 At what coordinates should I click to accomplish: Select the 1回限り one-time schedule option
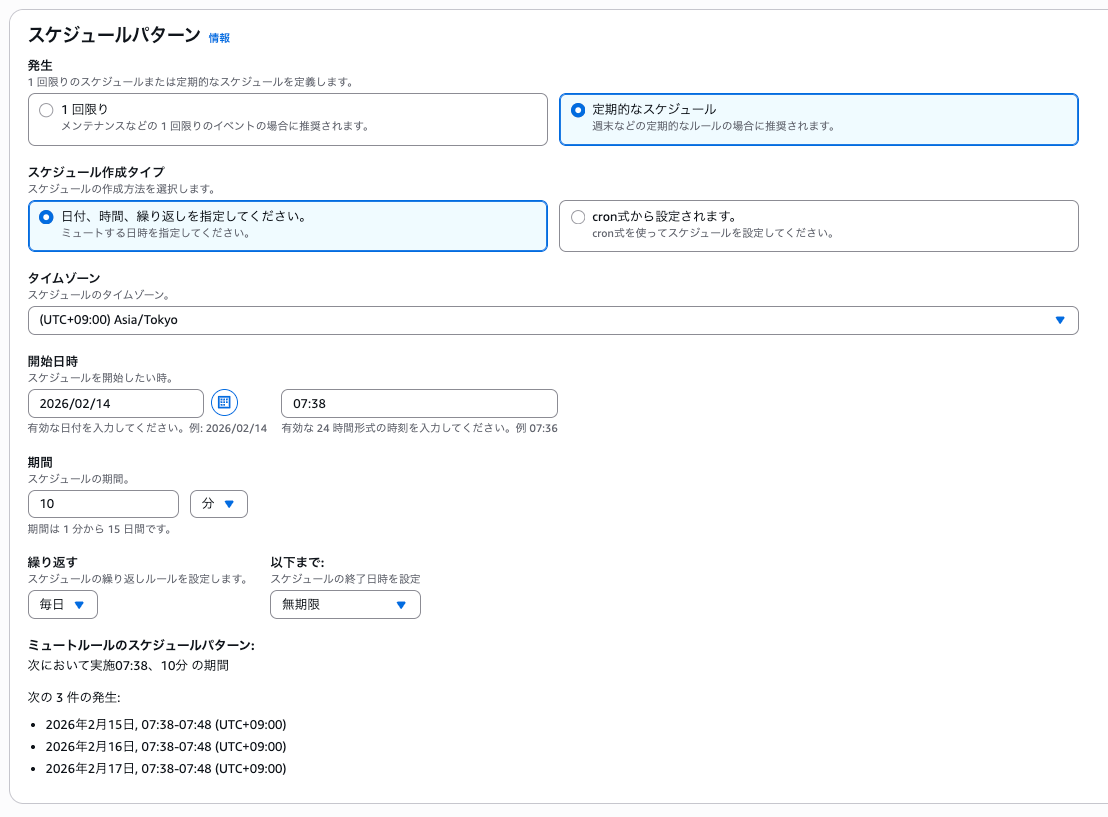45,111
